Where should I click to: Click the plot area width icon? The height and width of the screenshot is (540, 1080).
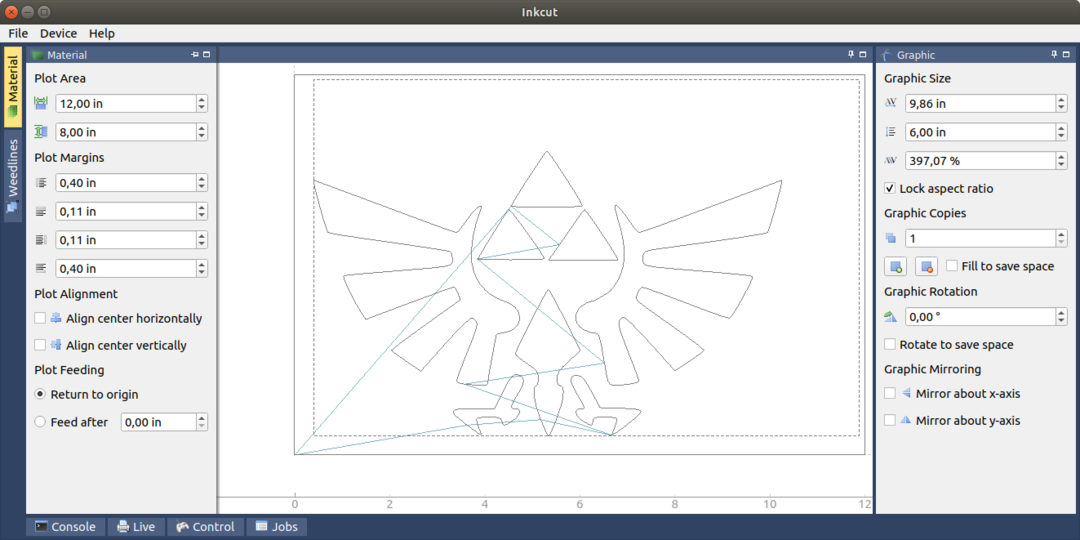click(41, 103)
